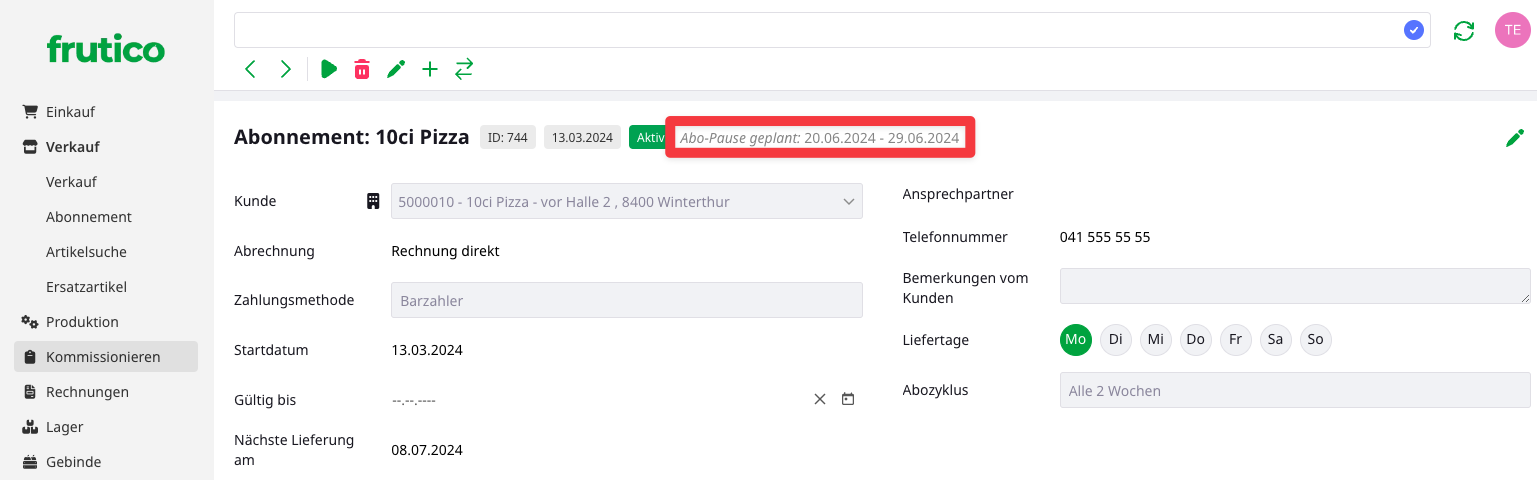Toggle Saturday (Sa) delivery day
Image resolution: width=1537 pixels, height=480 pixels.
[x=1275, y=339]
